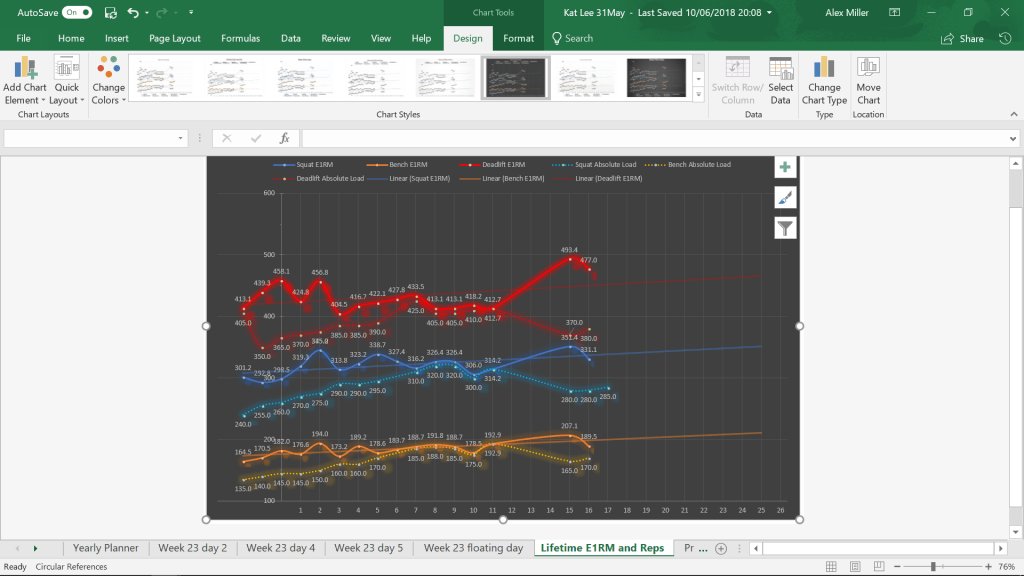Click the Chart Filters funnel button
The height and width of the screenshot is (576, 1024).
point(785,228)
